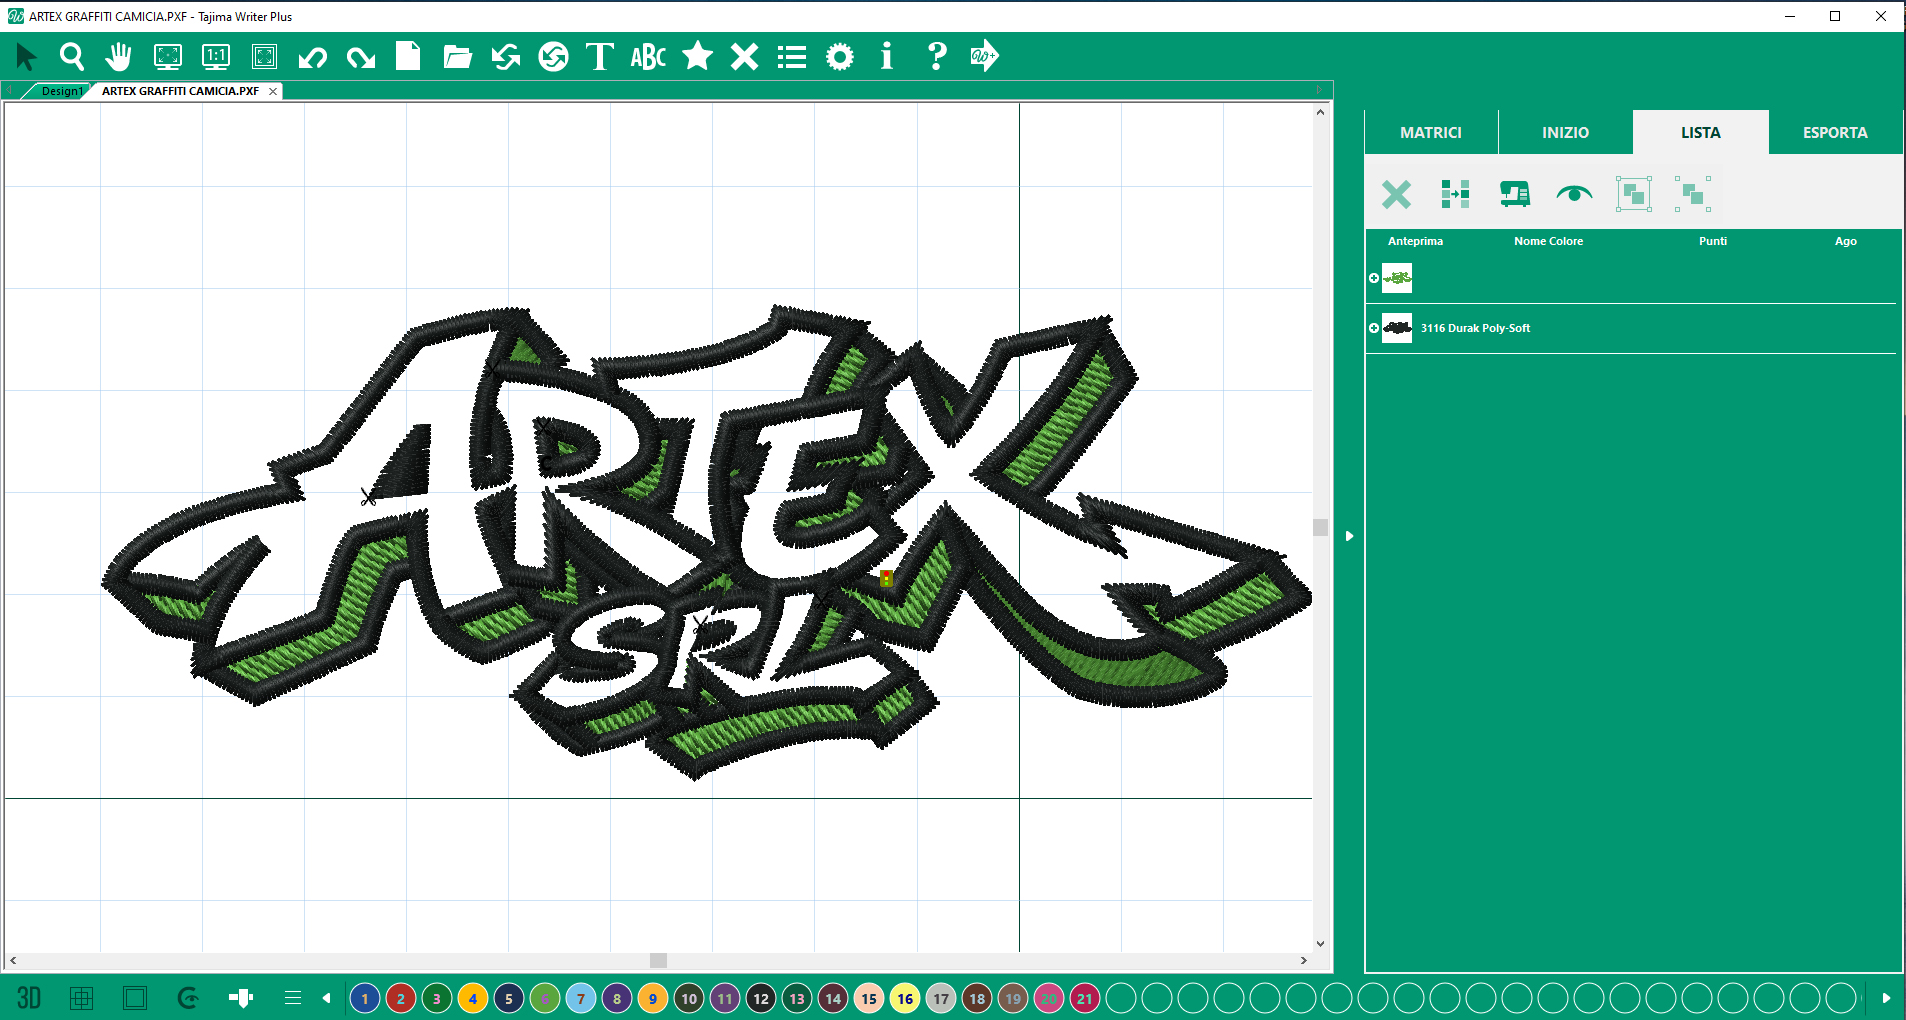Expand the green thread color row
The image size is (1906, 1020).
tap(1374, 278)
